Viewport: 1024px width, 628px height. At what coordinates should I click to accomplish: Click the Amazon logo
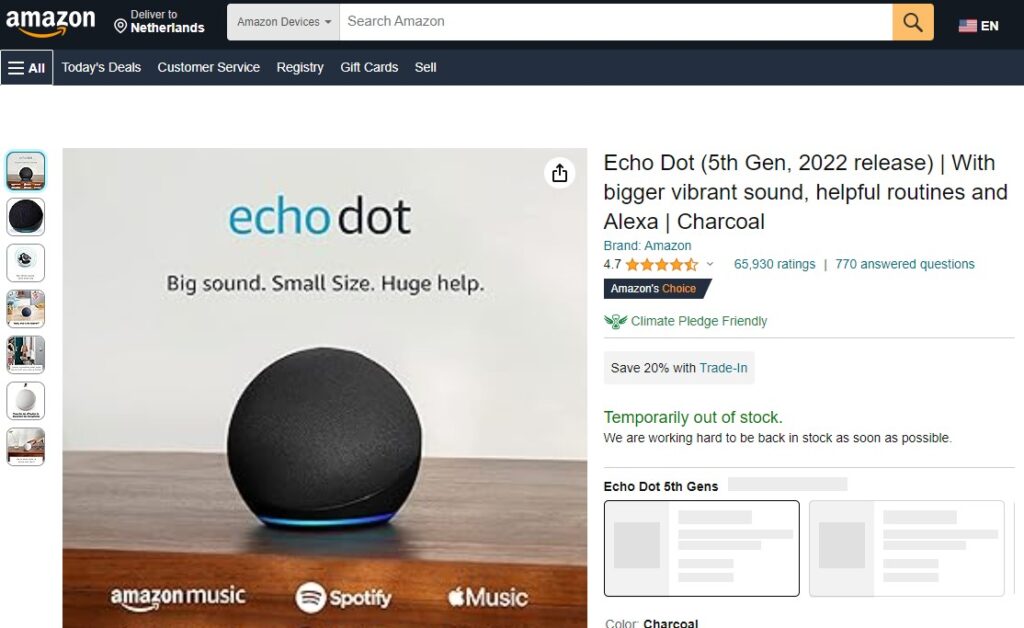click(x=50, y=22)
